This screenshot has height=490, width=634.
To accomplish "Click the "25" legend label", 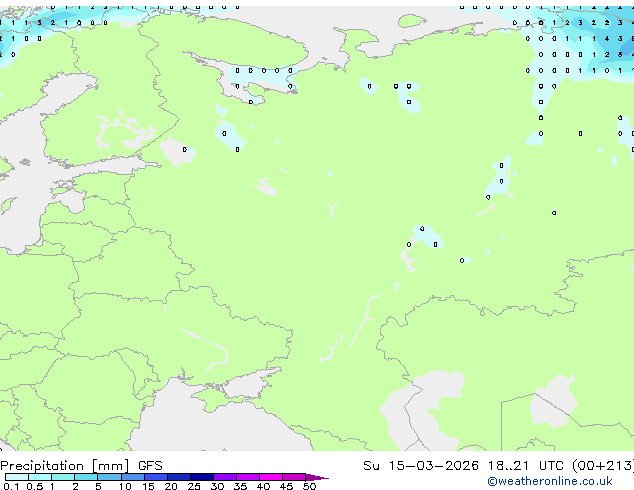I will pyautogui.click(x=194, y=486).
